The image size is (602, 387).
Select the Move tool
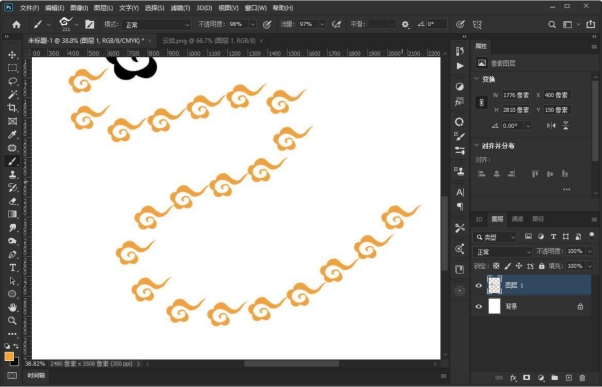coord(12,55)
